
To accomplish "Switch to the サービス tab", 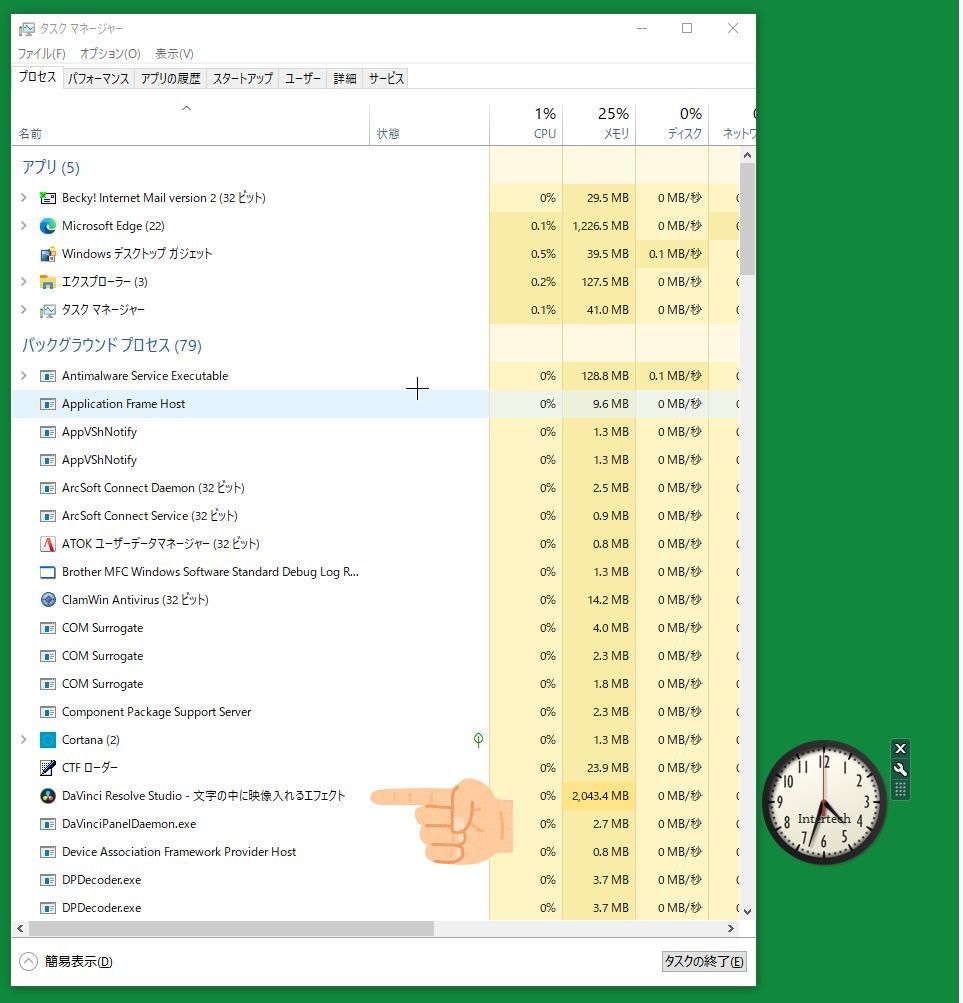I will pos(386,79).
